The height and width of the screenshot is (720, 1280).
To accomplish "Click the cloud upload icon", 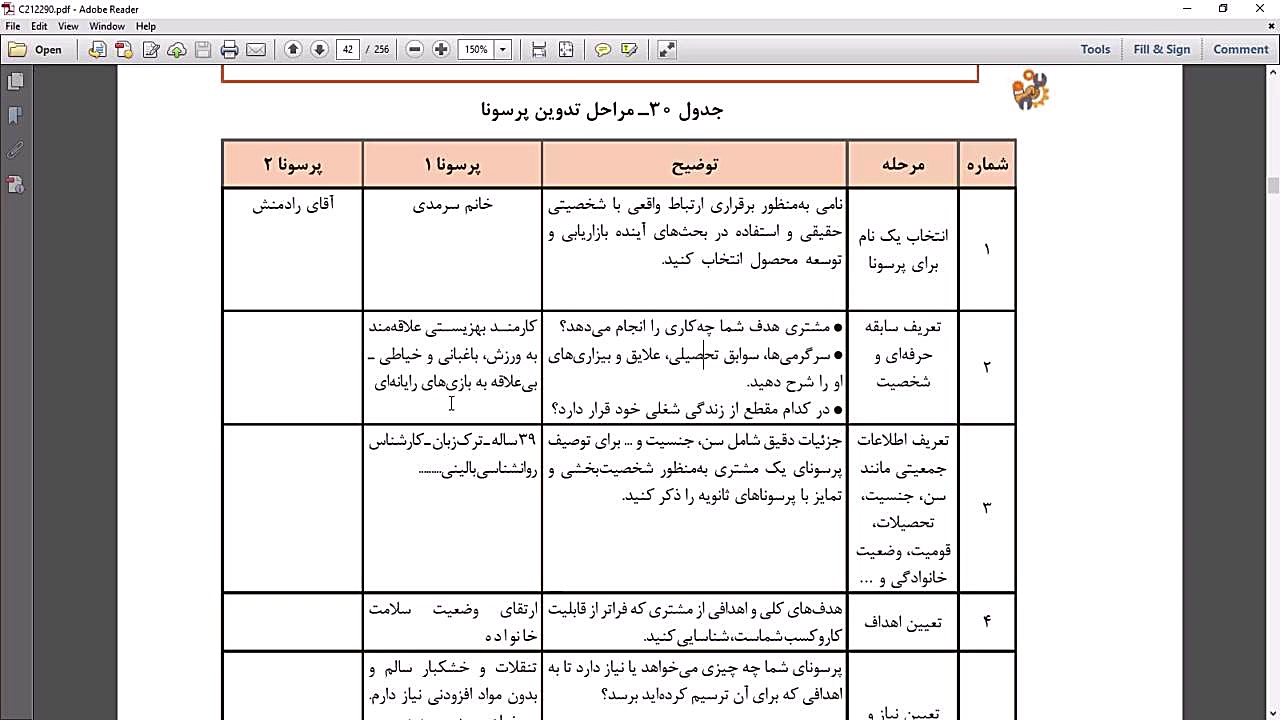I will click(x=177, y=49).
